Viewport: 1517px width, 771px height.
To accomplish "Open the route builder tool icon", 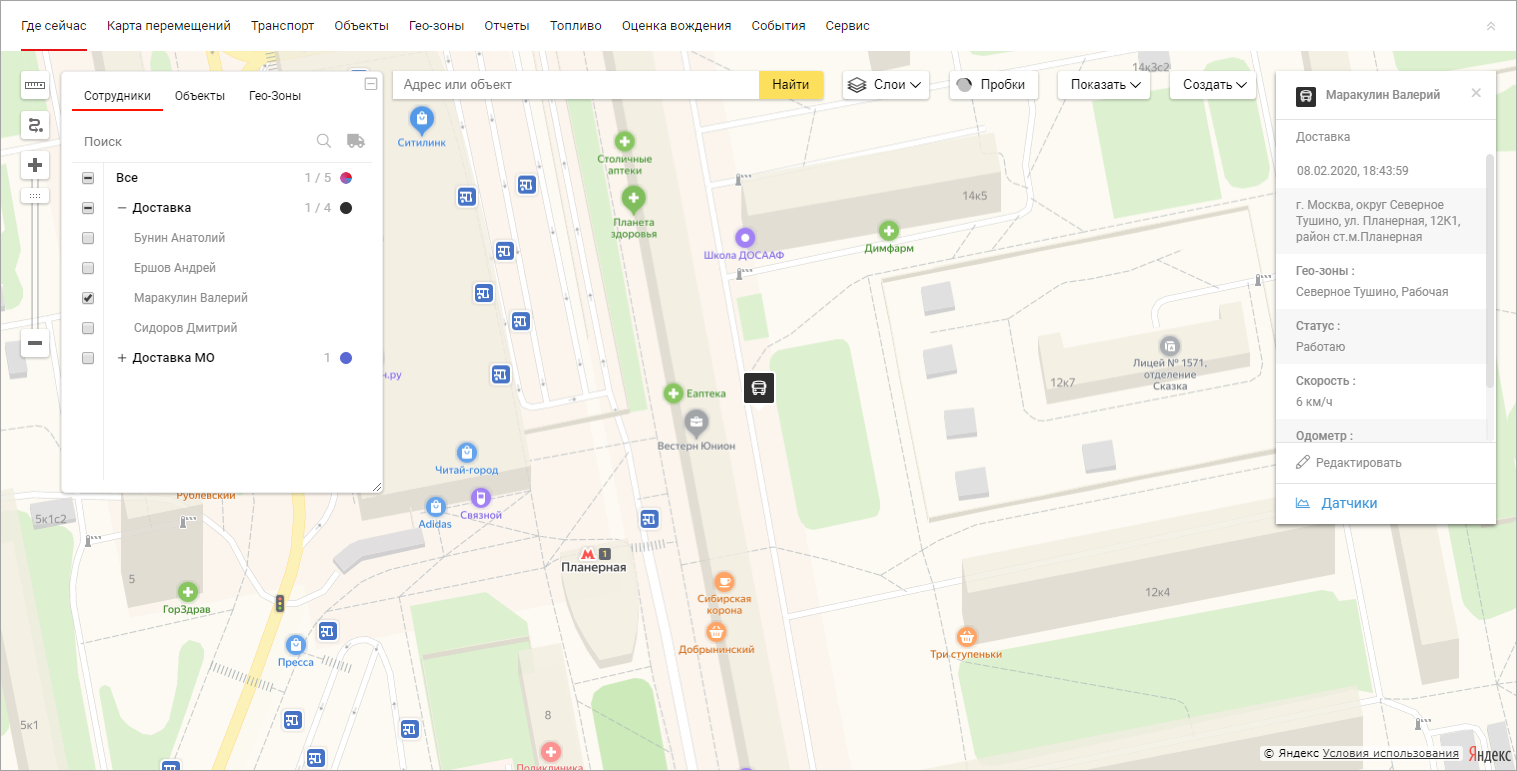I will pos(35,125).
